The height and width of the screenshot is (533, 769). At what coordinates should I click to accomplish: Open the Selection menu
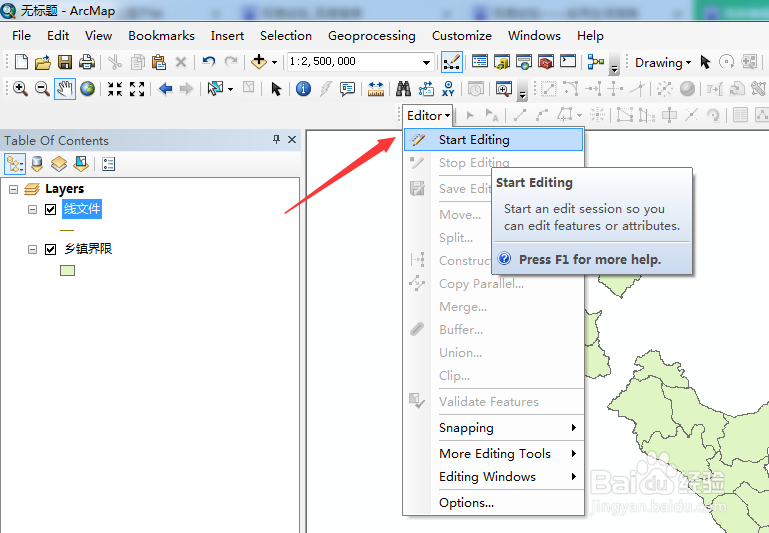tap(285, 36)
